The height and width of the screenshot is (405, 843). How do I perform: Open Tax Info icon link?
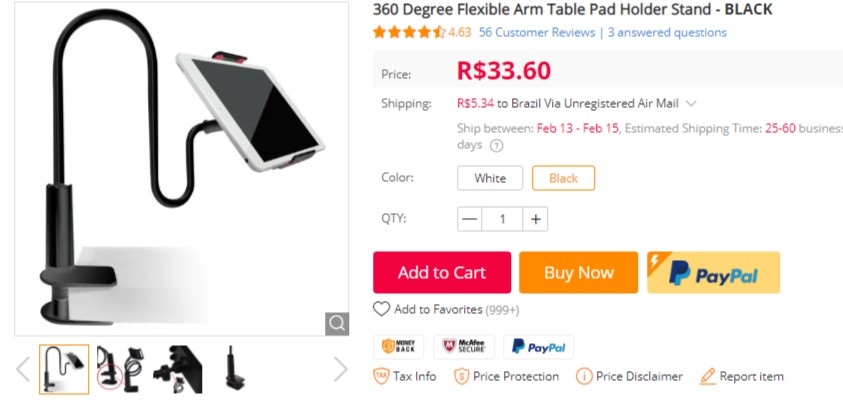[381, 376]
